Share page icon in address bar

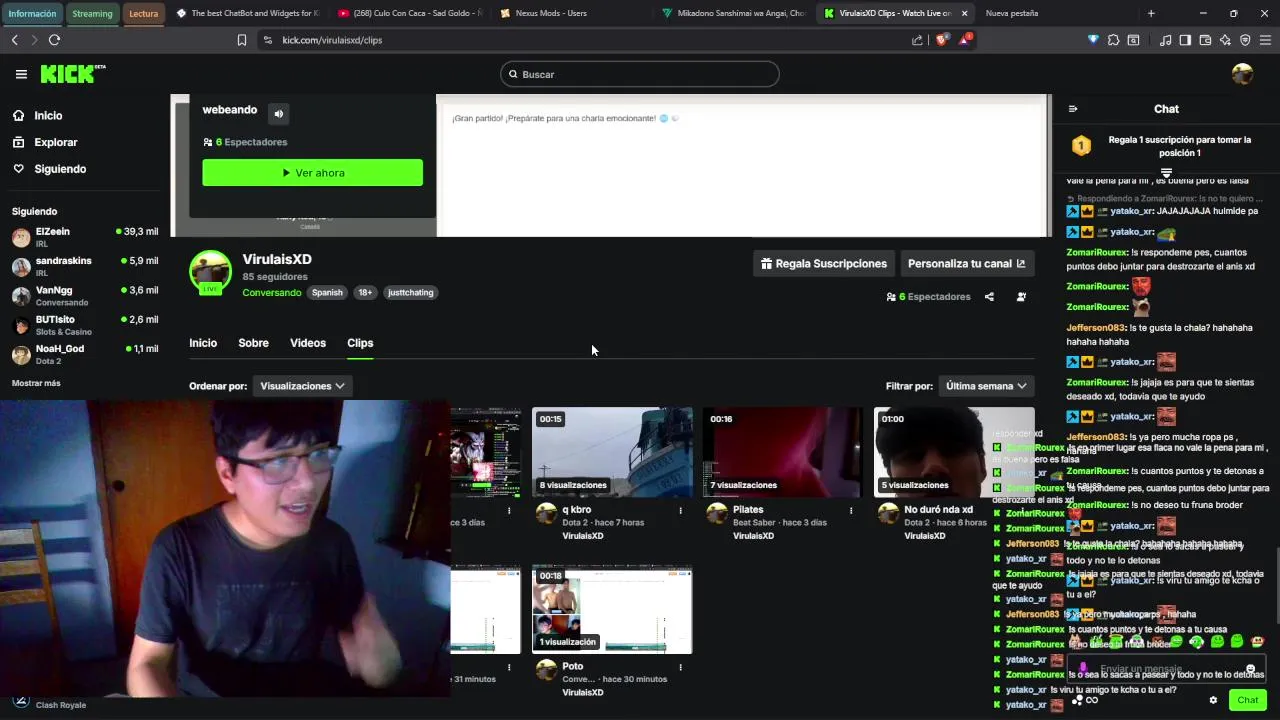click(x=917, y=40)
